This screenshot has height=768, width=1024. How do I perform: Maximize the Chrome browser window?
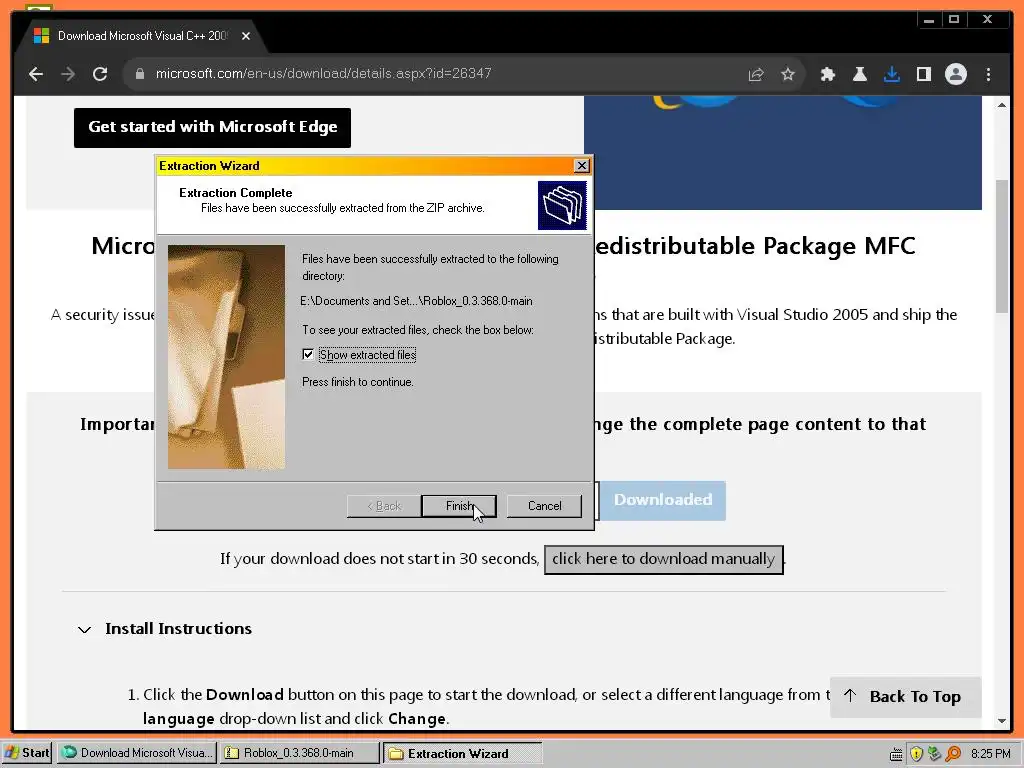(x=954, y=20)
